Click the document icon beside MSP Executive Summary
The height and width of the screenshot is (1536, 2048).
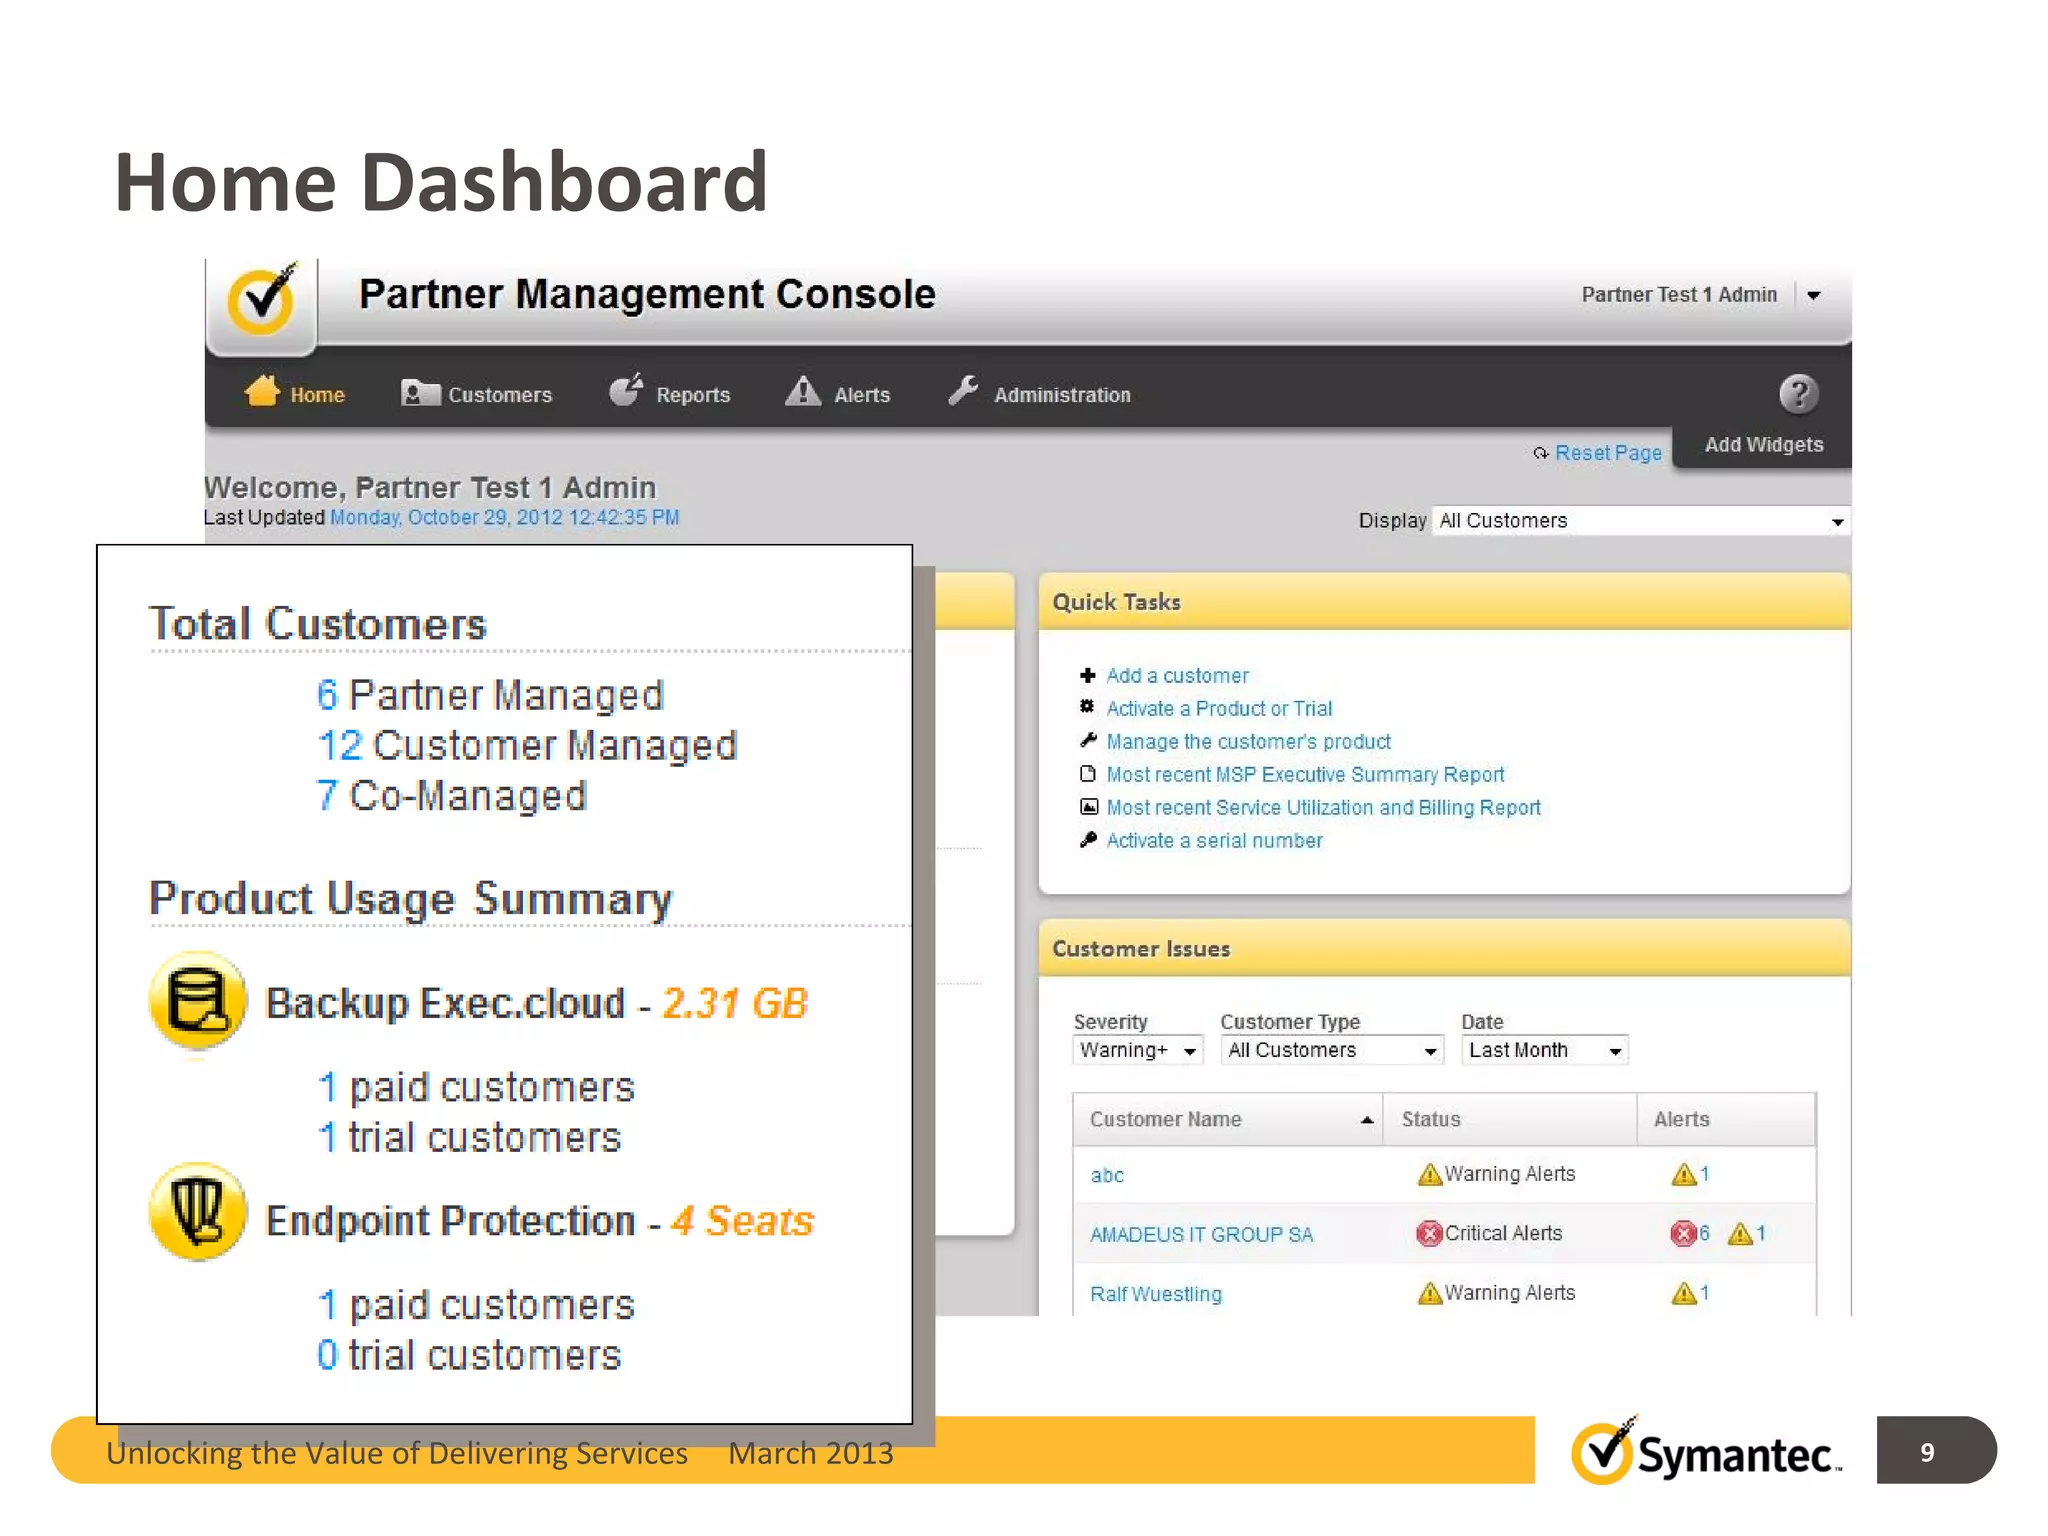[1088, 773]
